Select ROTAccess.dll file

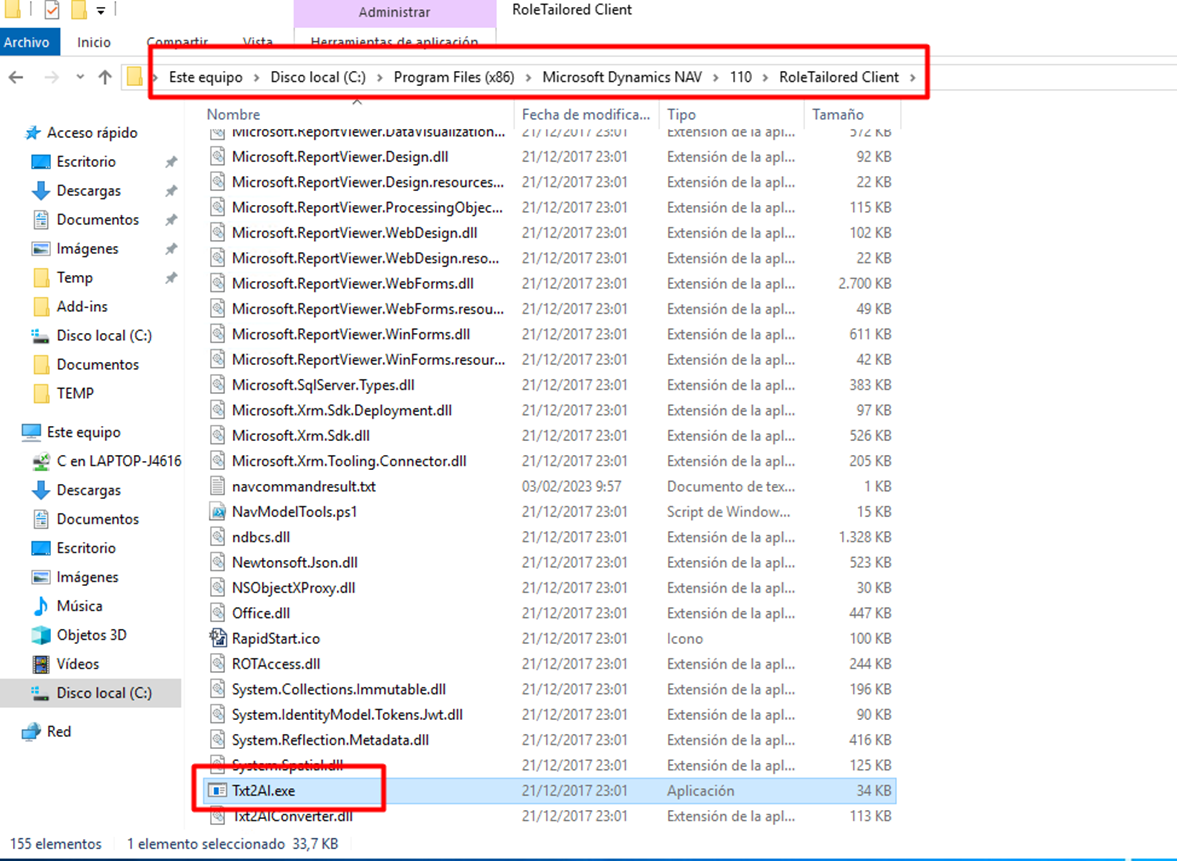coord(275,664)
